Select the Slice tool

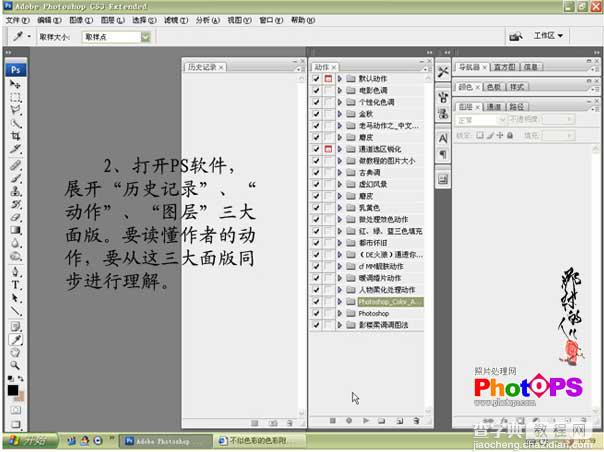click(15, 149)
